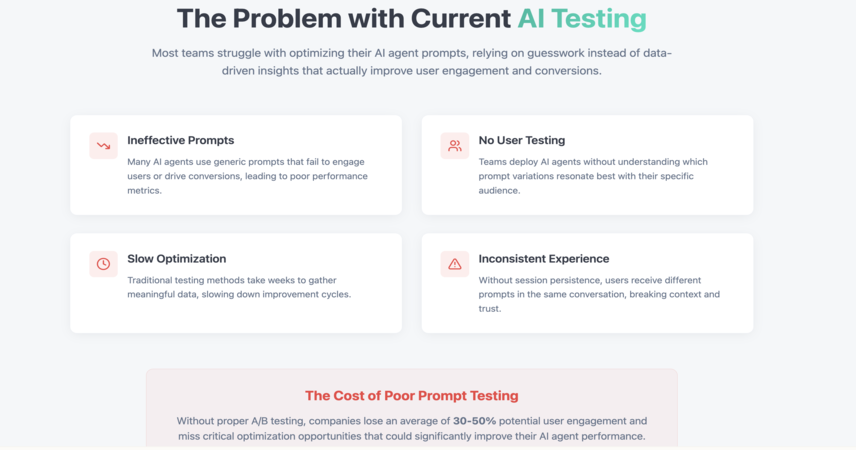The height and width of the screenshot is (450, 856).
Task: Select the No User Testing card title
Action: pos(522,140)
